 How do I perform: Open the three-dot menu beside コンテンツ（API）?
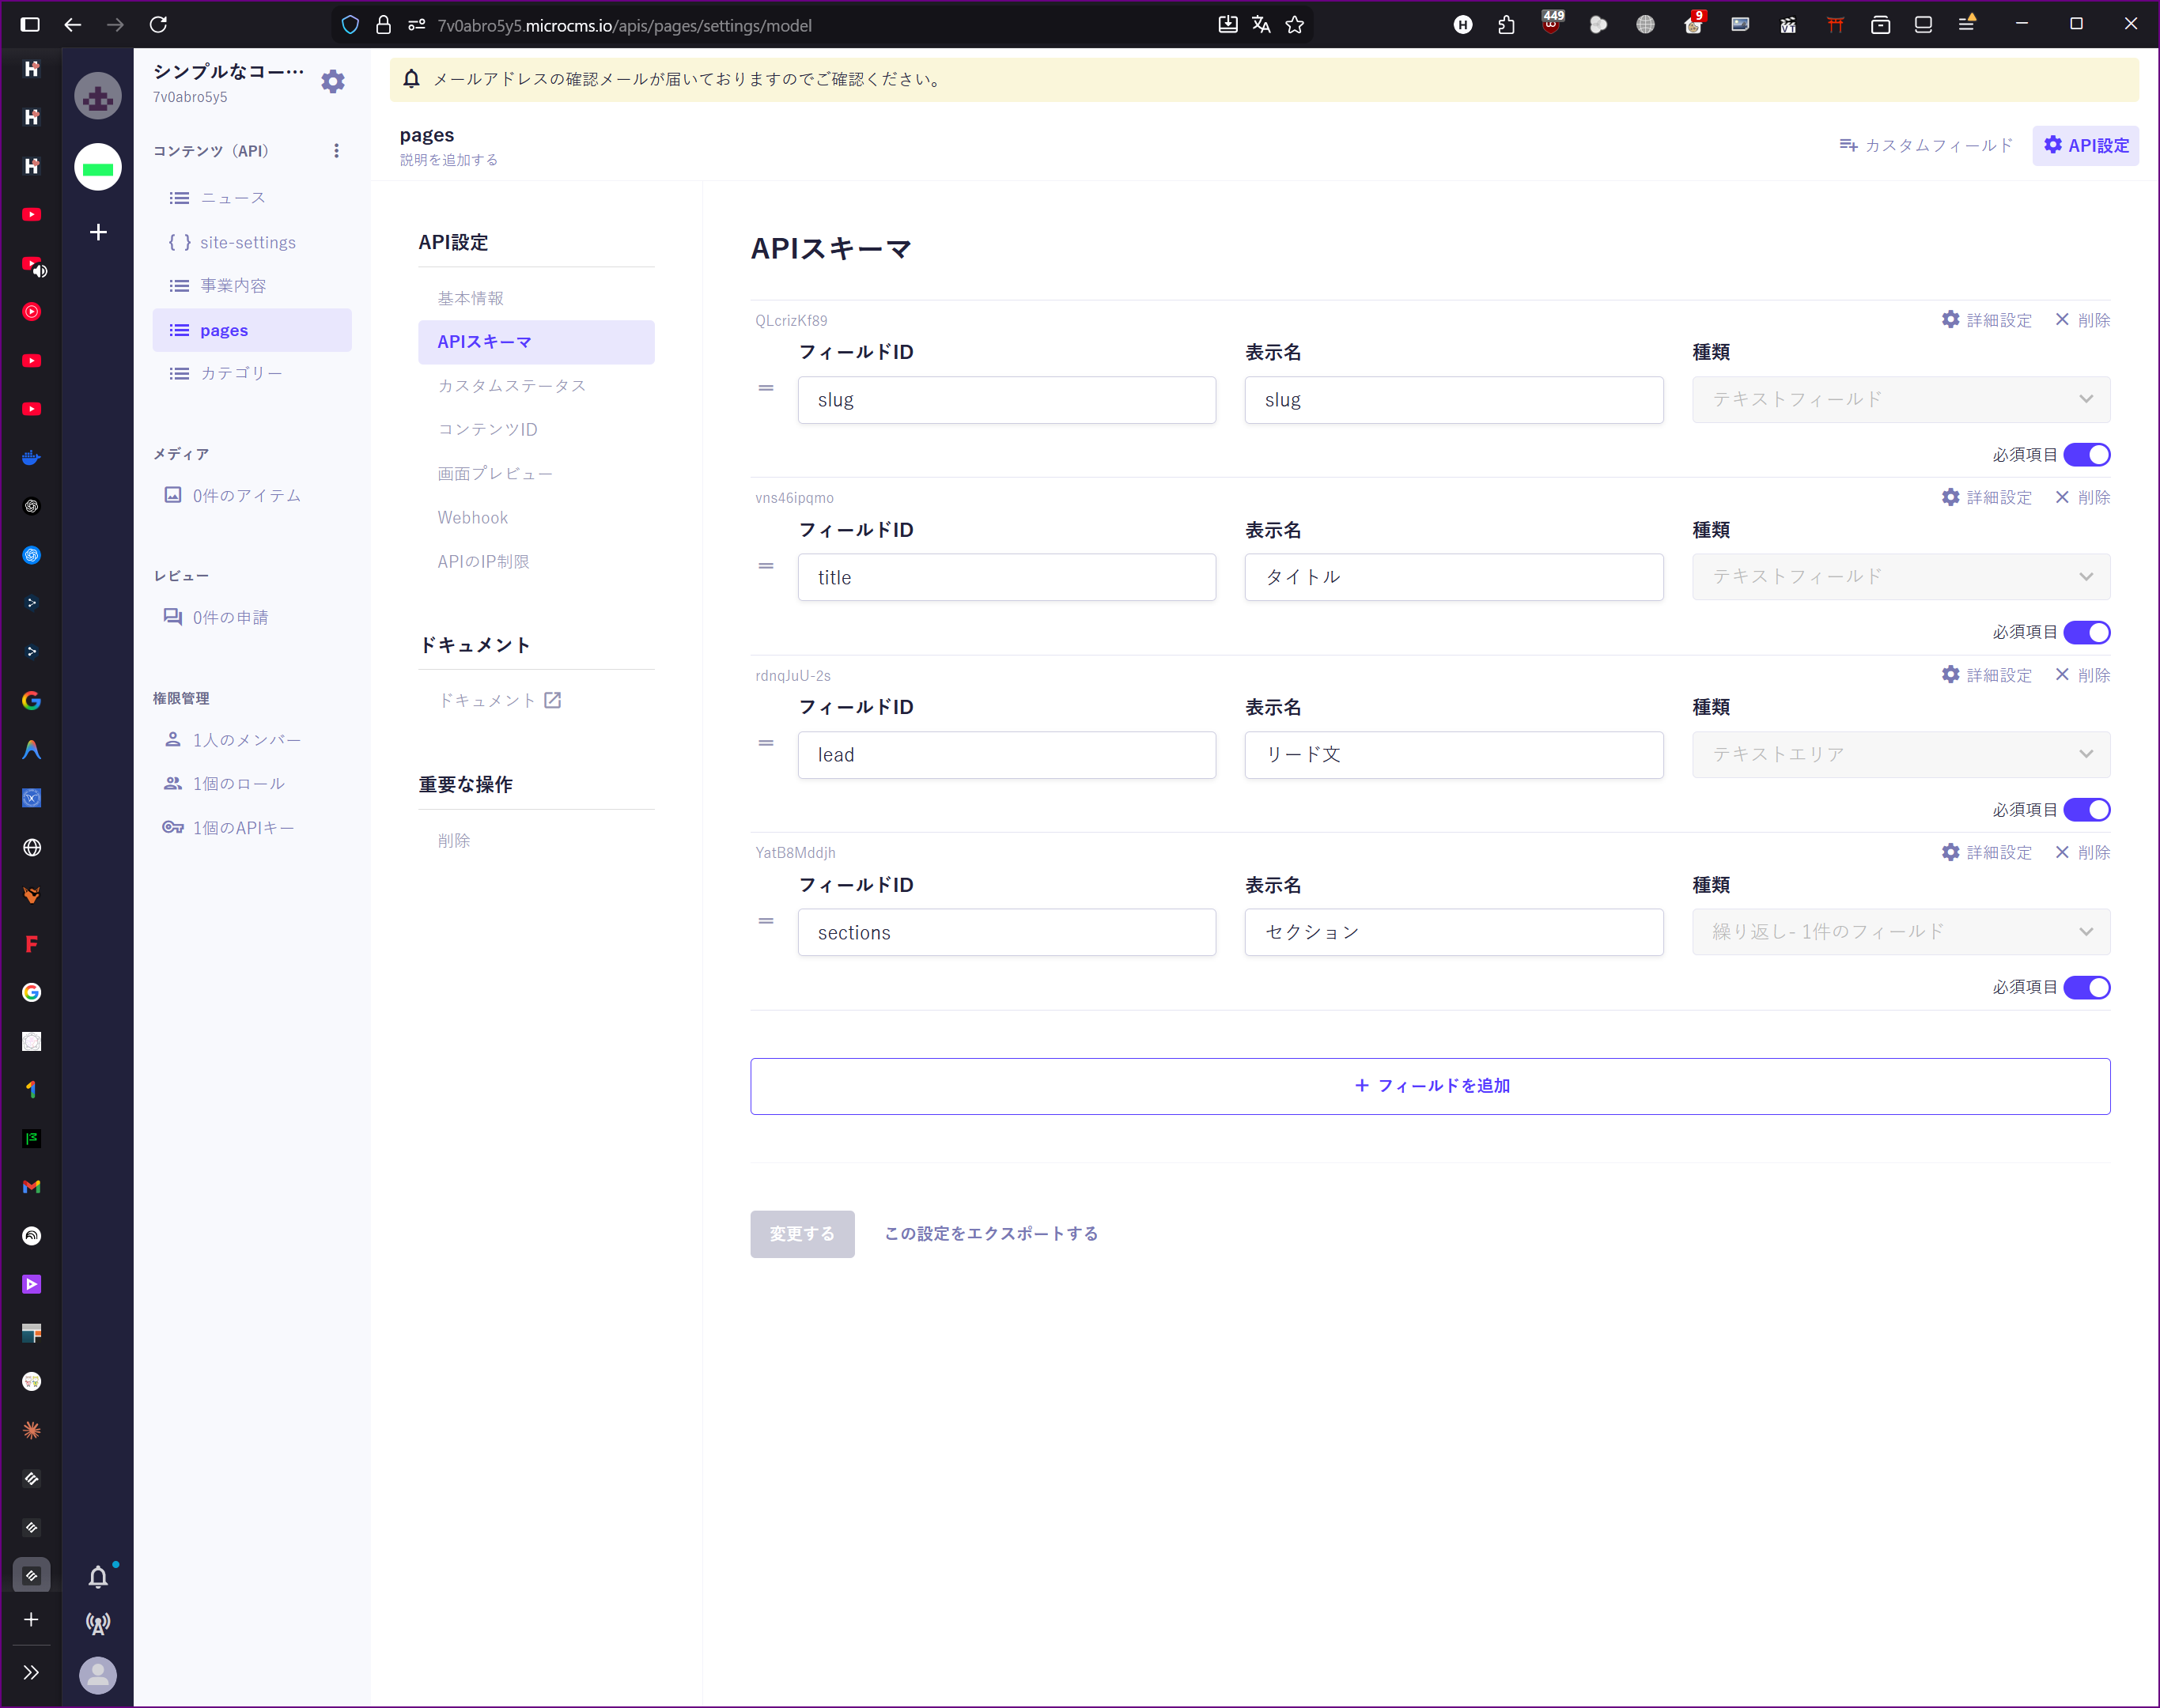coord(336,150)
